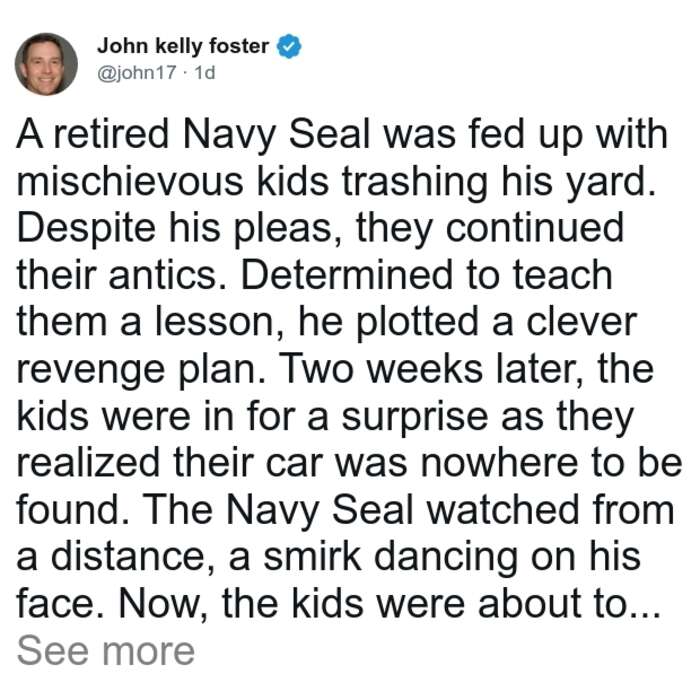Click the blue verified checkmark badge
Viewport: 700px width, 700px height.
[289, 46]
